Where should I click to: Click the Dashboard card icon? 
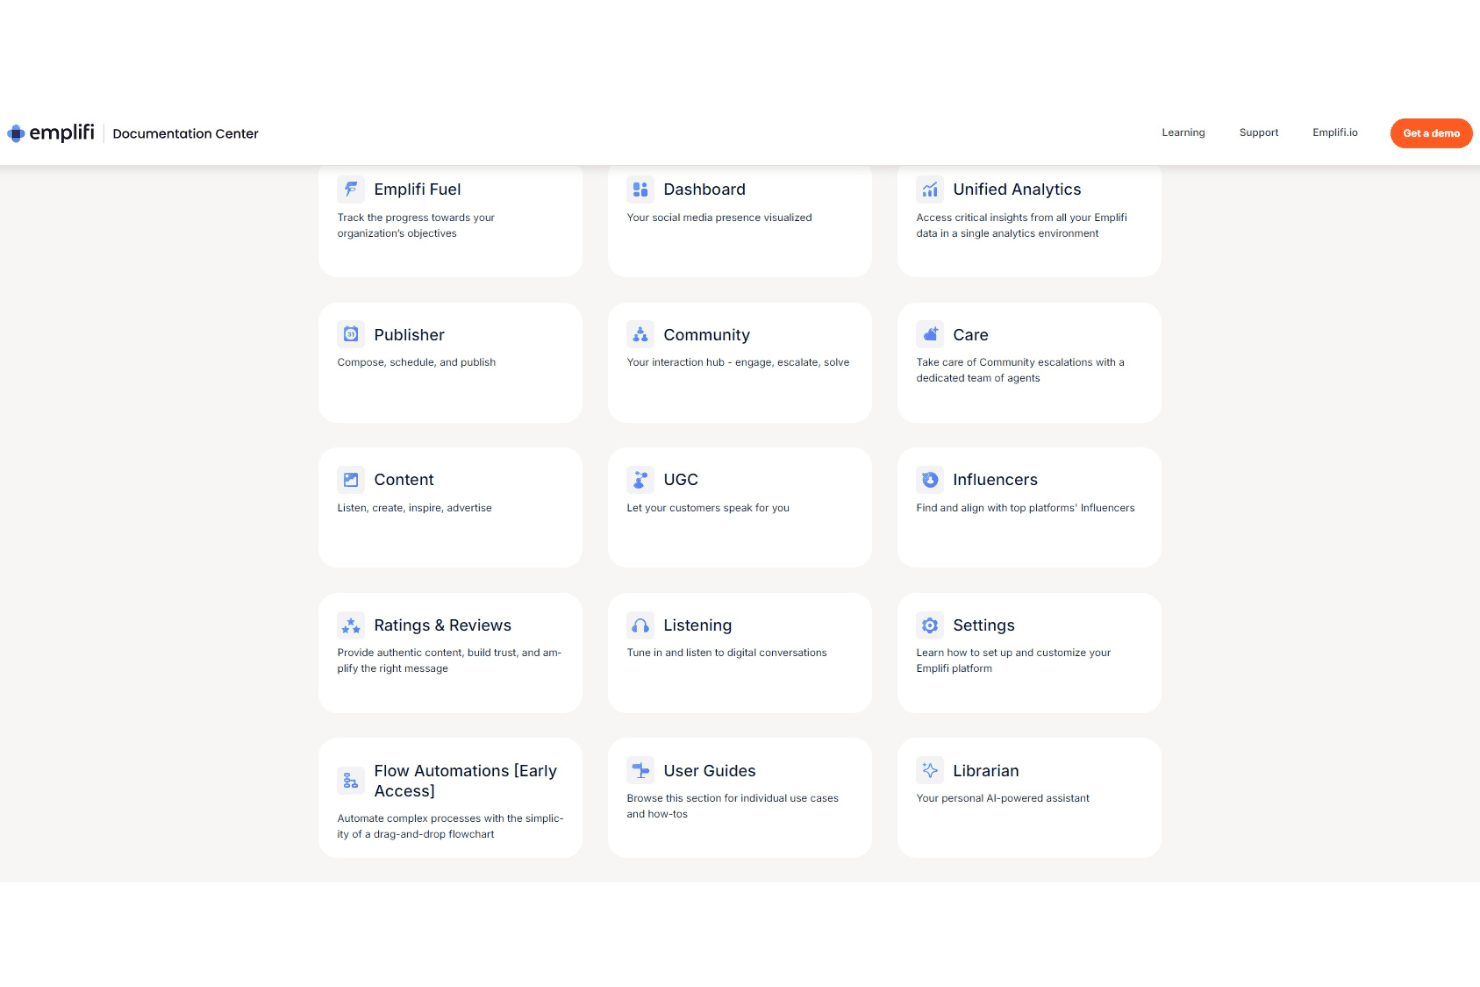click(x=640, y=189)
